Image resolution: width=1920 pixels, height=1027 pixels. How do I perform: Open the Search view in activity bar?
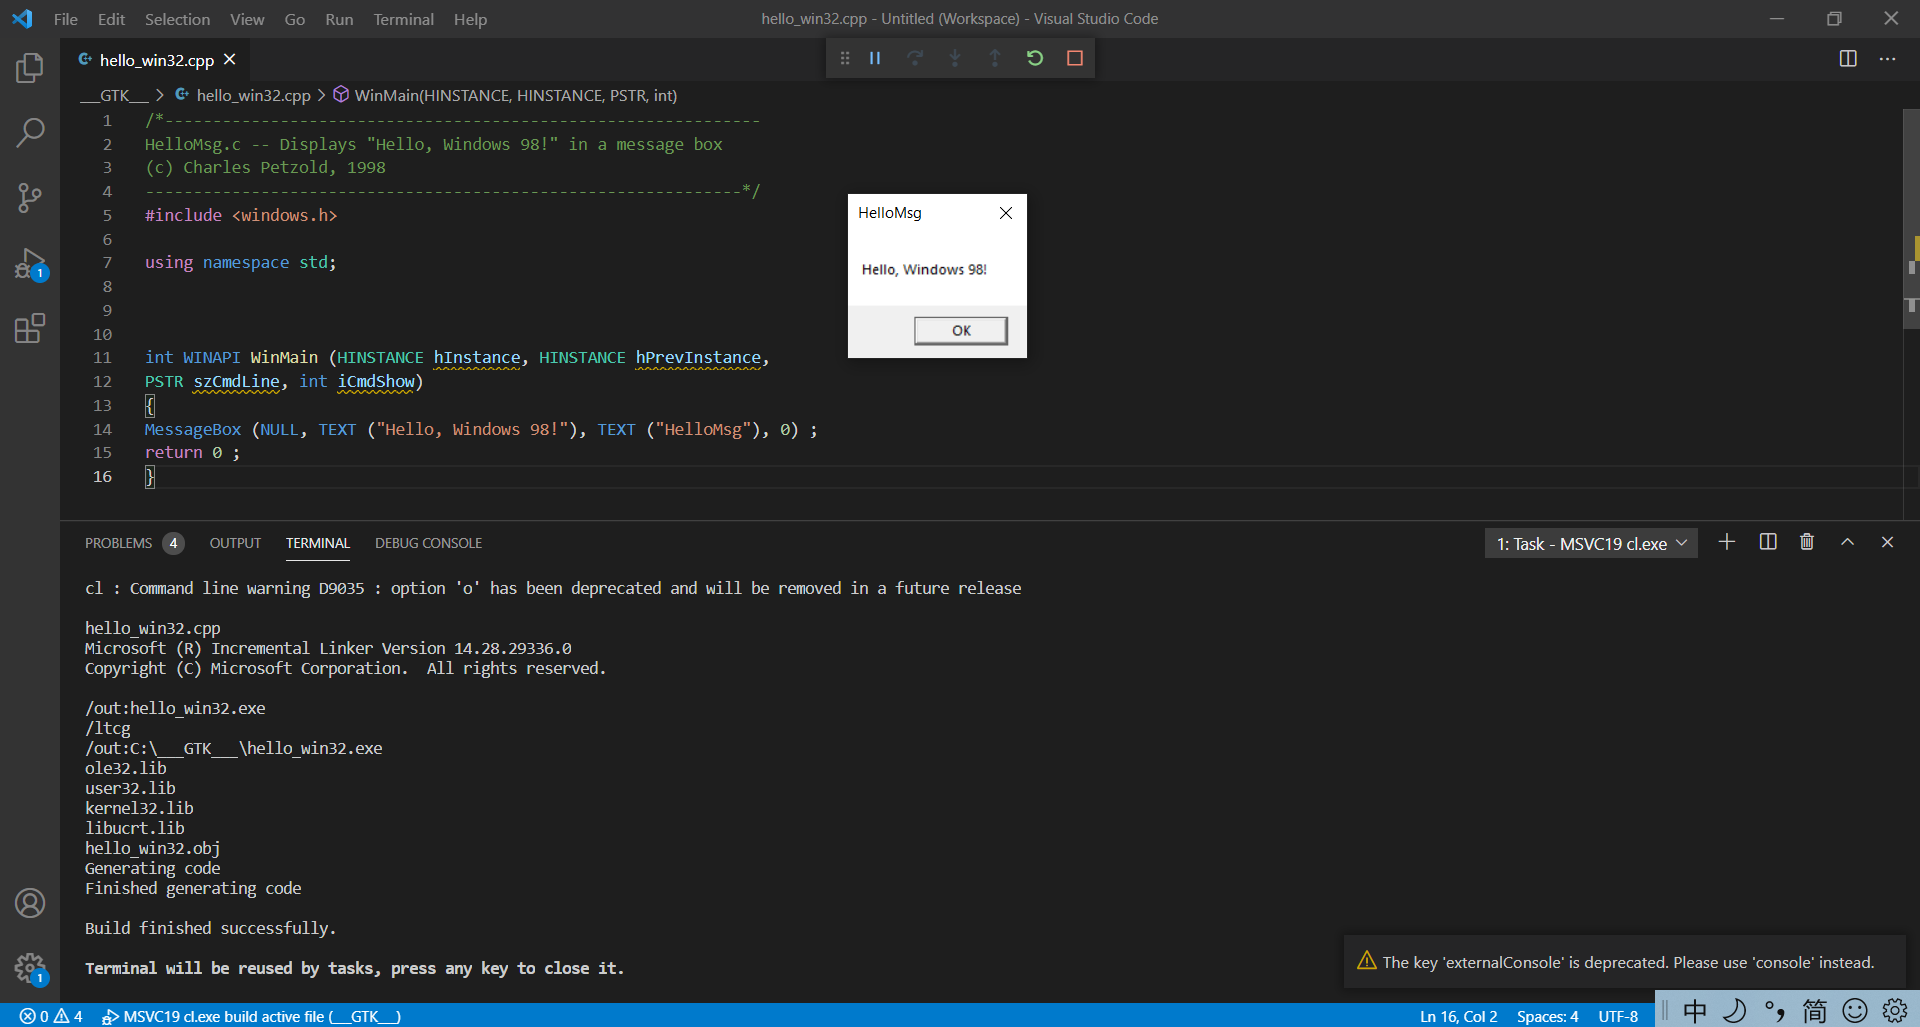point(30,132)
